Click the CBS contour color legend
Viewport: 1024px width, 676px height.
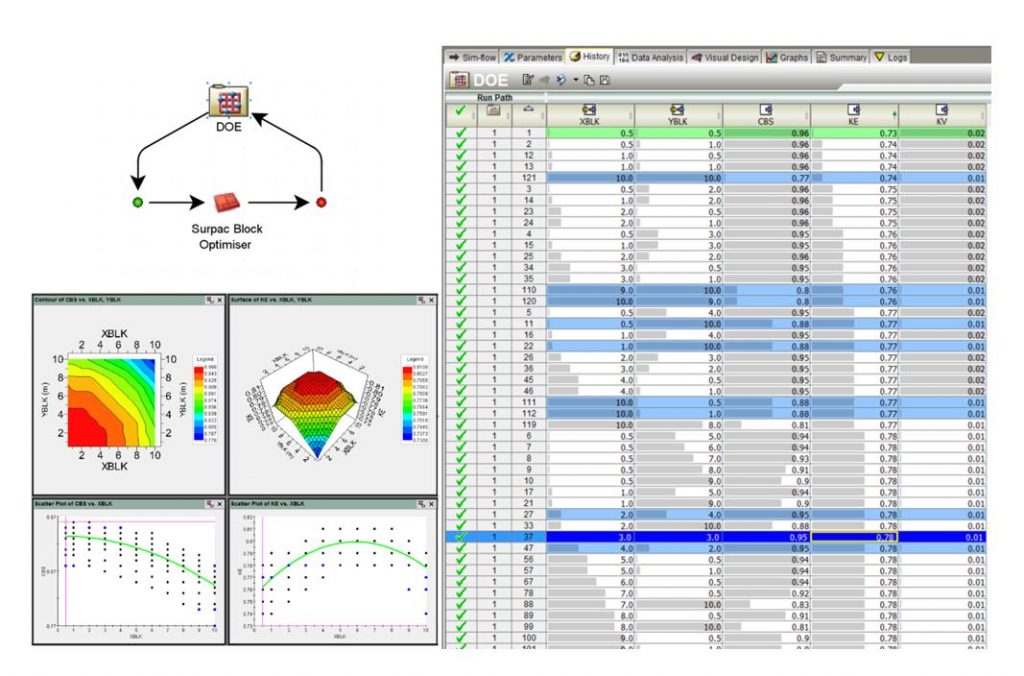[x=205, y=400]
